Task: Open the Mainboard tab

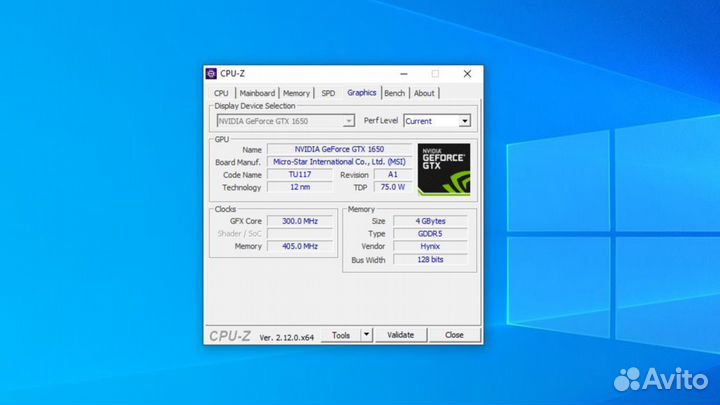Action: coord(257,93)
